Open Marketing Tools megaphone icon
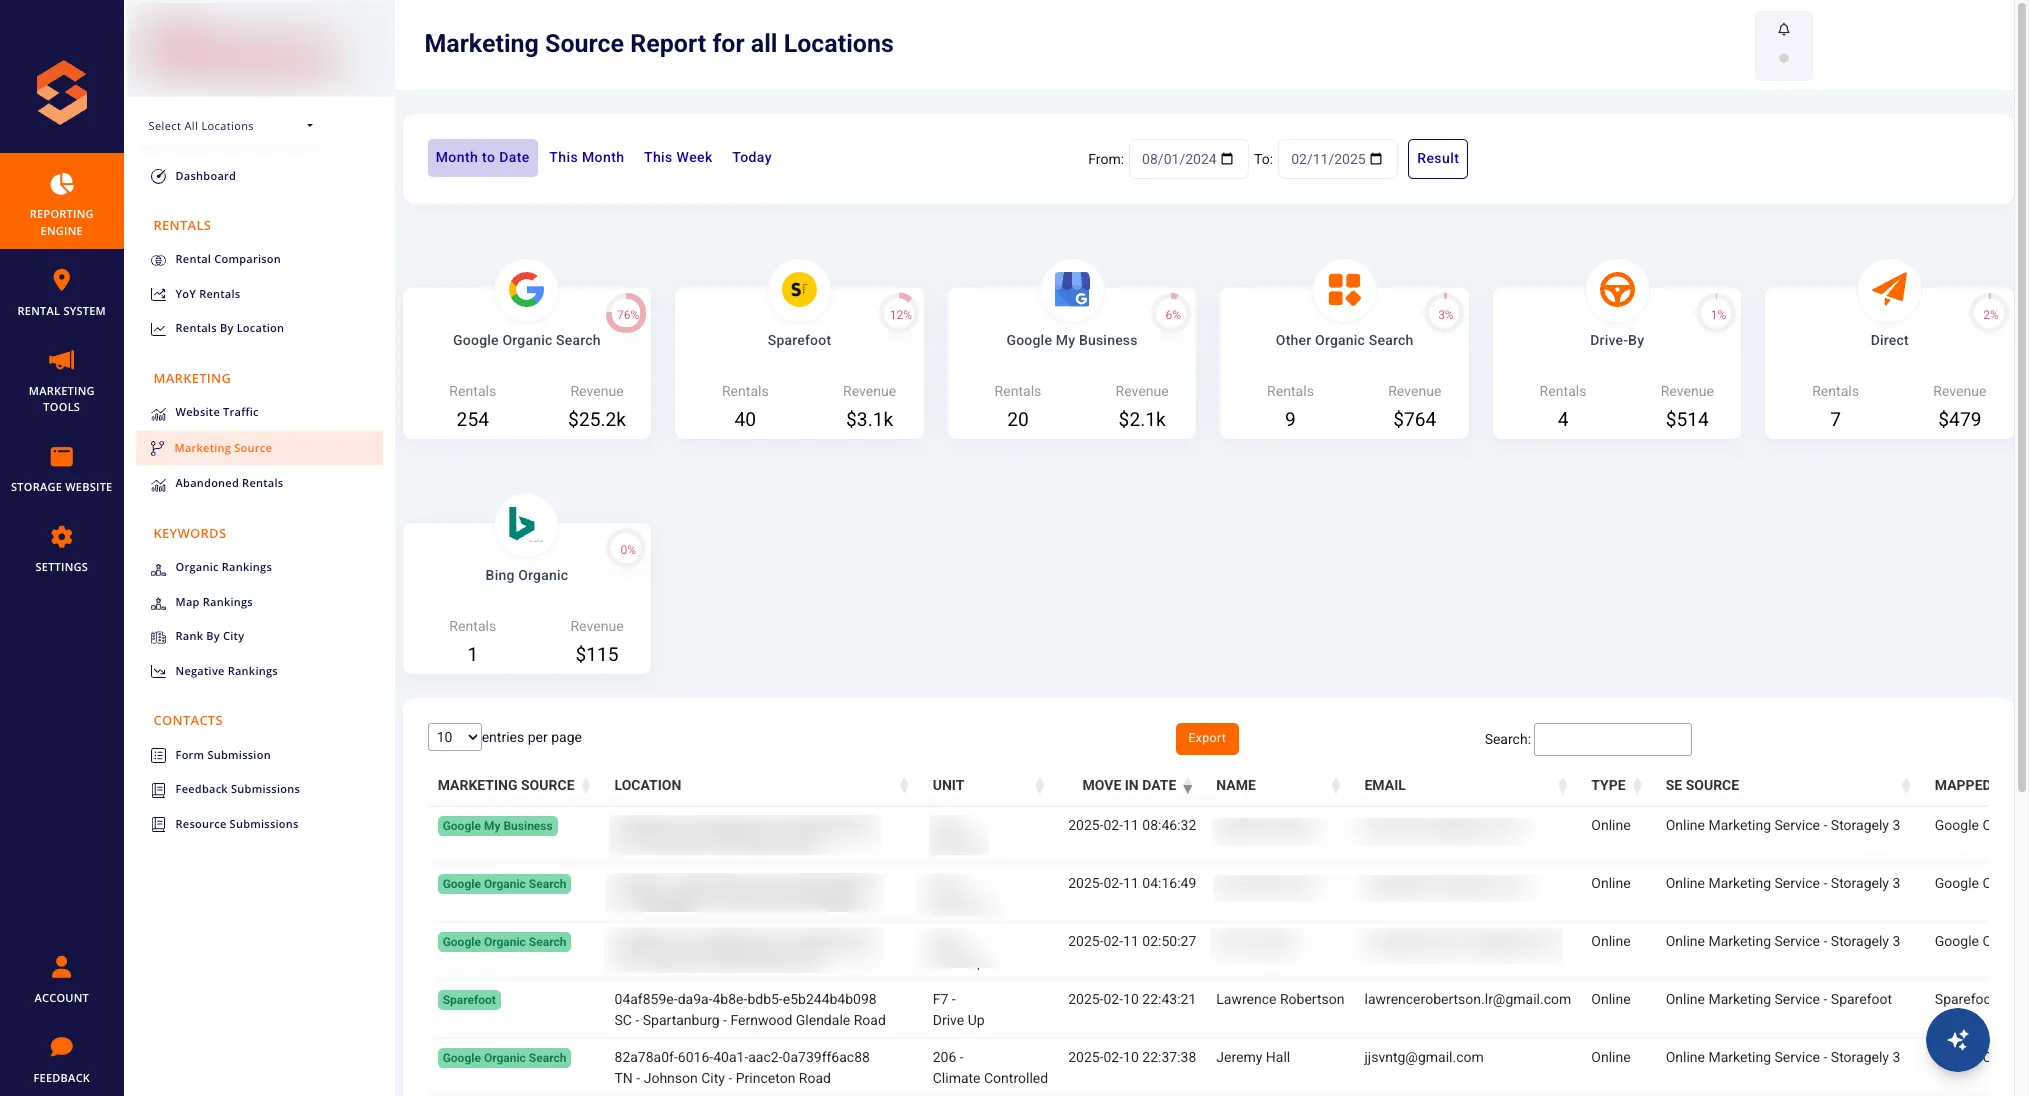Viewport: 2029px width, 1096px height. (x=61, y=360)
